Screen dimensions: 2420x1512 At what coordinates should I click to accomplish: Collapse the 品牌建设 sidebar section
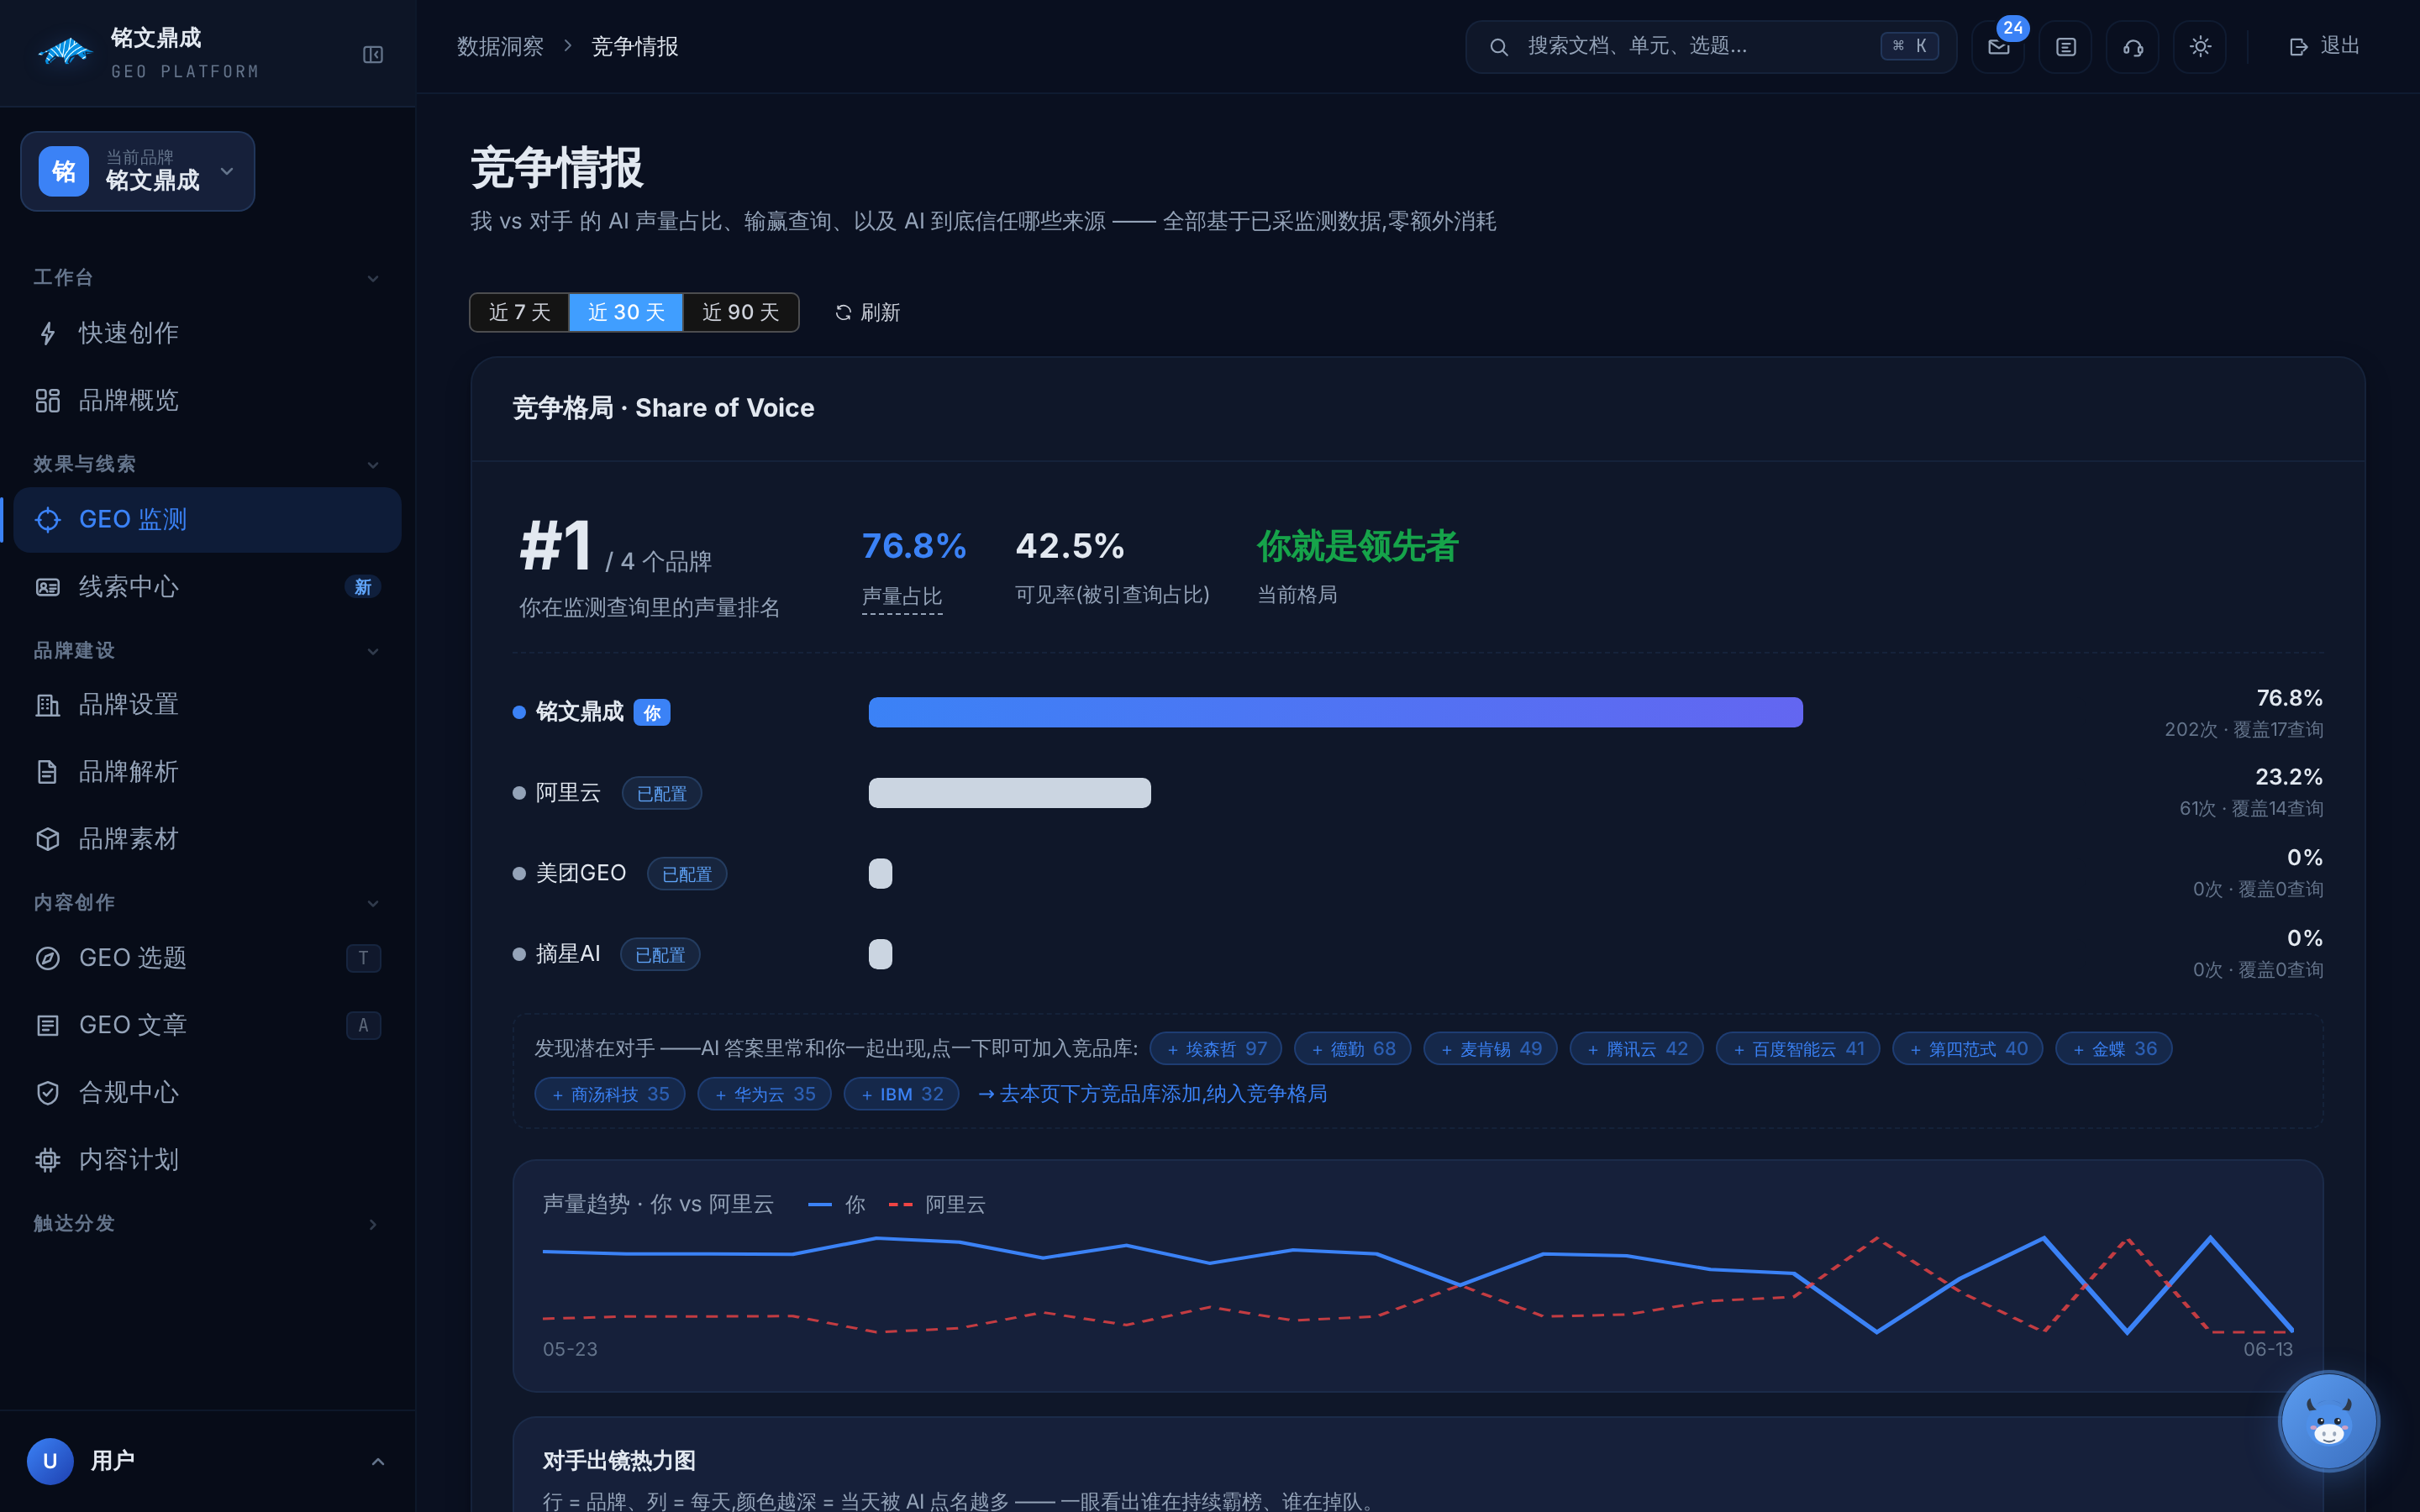207,651
